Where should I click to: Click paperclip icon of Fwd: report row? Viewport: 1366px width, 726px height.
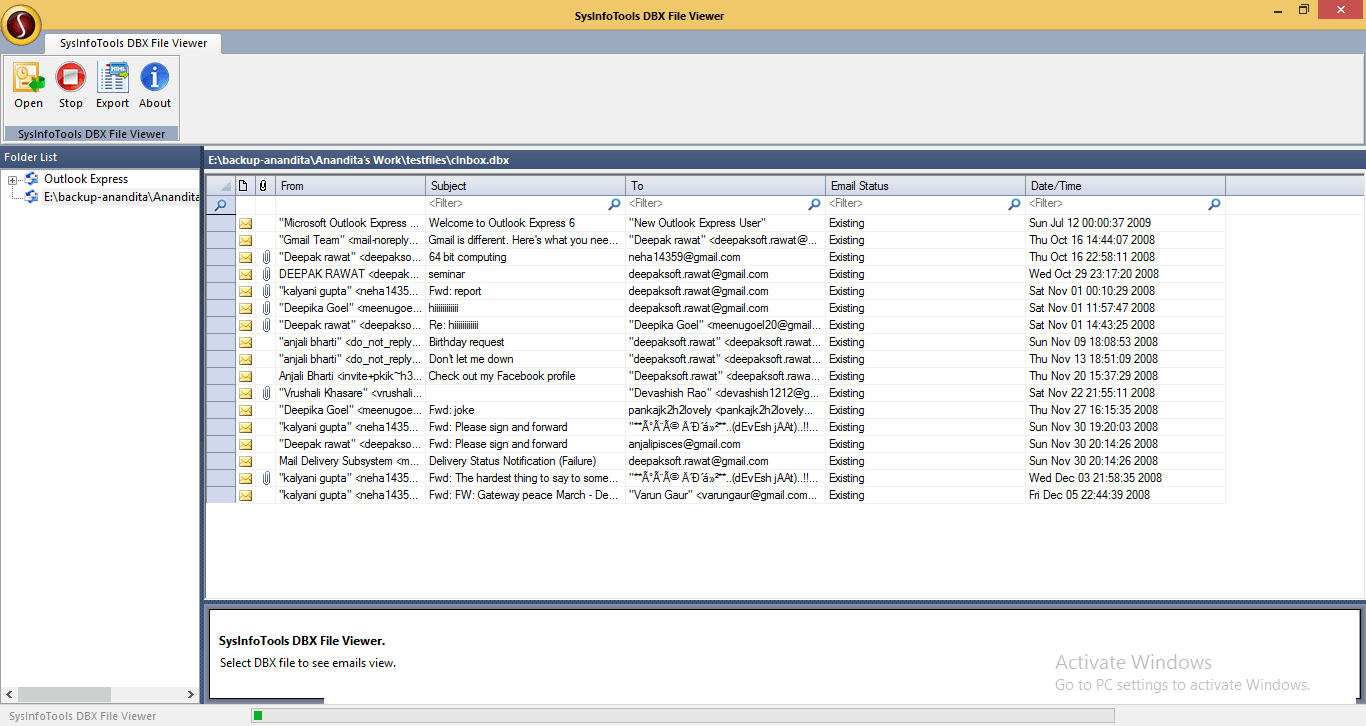tap(266, 291)
